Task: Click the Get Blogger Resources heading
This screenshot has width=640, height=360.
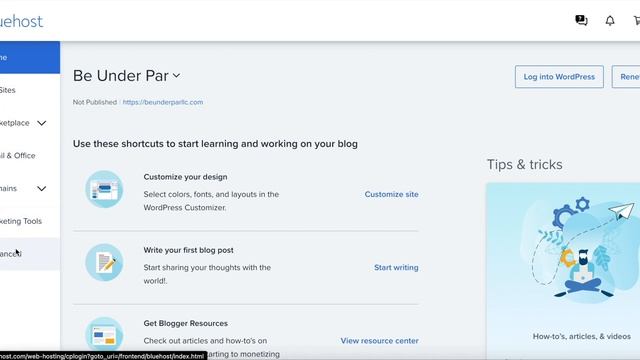Action: click(186, 323)
